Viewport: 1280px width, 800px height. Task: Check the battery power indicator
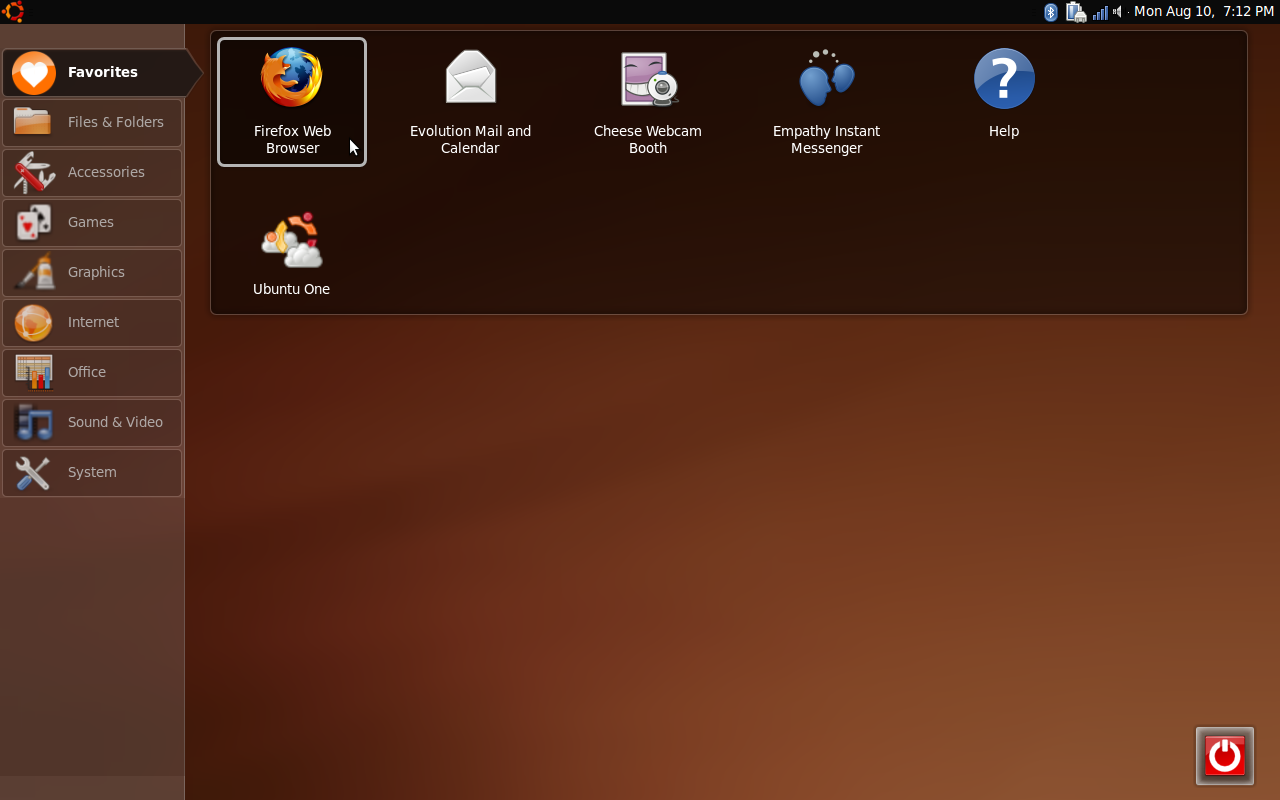point(1075,12)
